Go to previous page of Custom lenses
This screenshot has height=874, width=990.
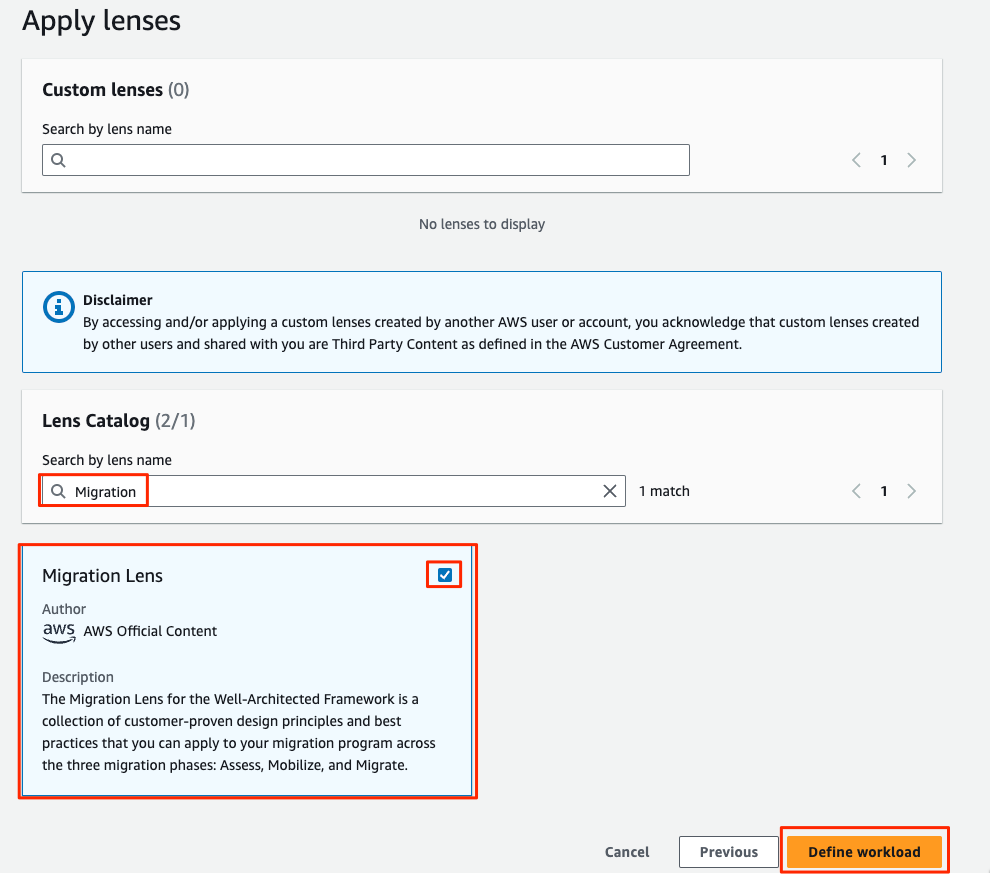[x=856, y=160]
